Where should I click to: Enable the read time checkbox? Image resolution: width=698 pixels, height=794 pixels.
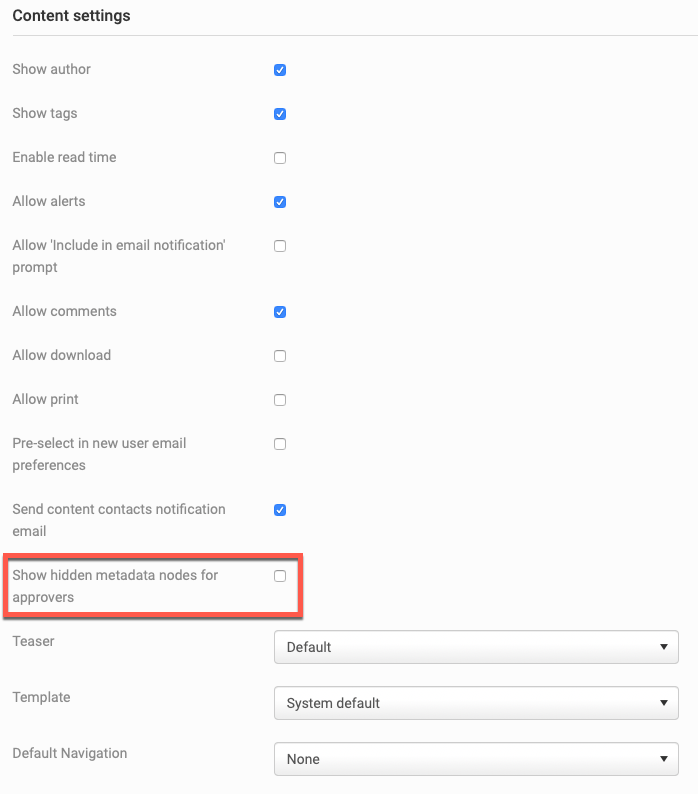280,158
